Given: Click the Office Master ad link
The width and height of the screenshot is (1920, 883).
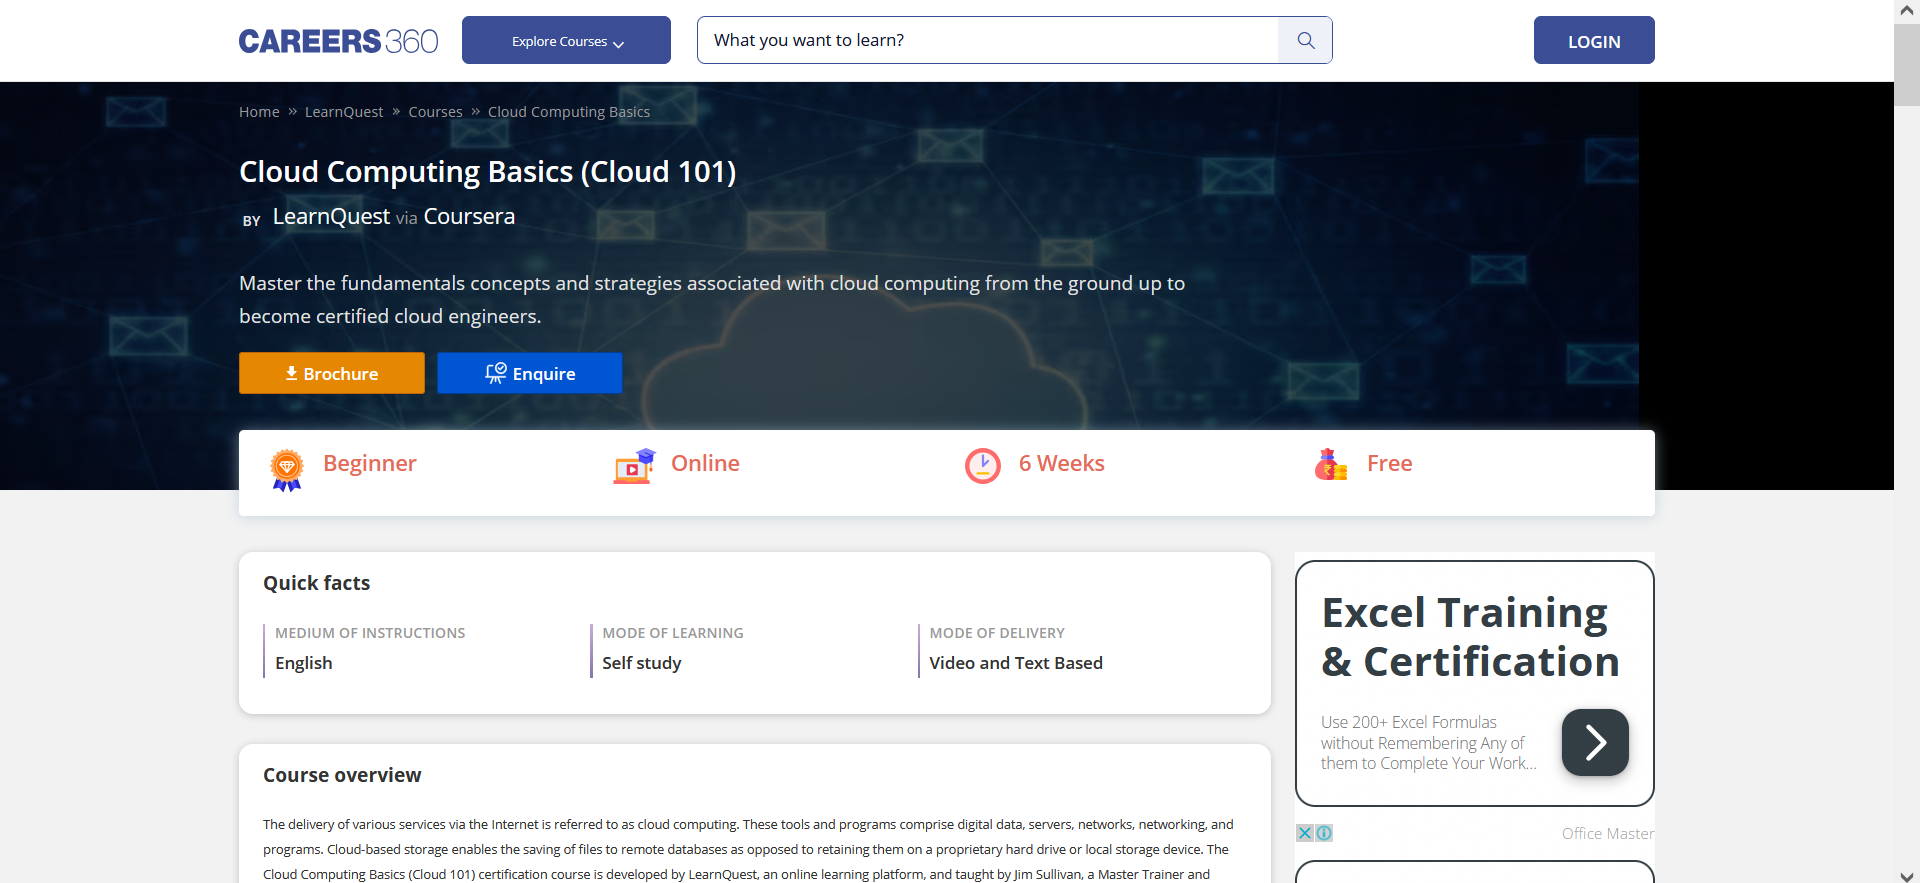Looking at the screenshot, I should (1608, 833).
